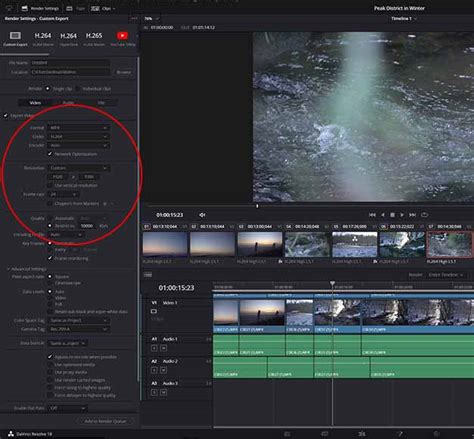Jump to first frame in viewer
The height and width of the screenshot is (439, 474).
click(x=372, y=215)
